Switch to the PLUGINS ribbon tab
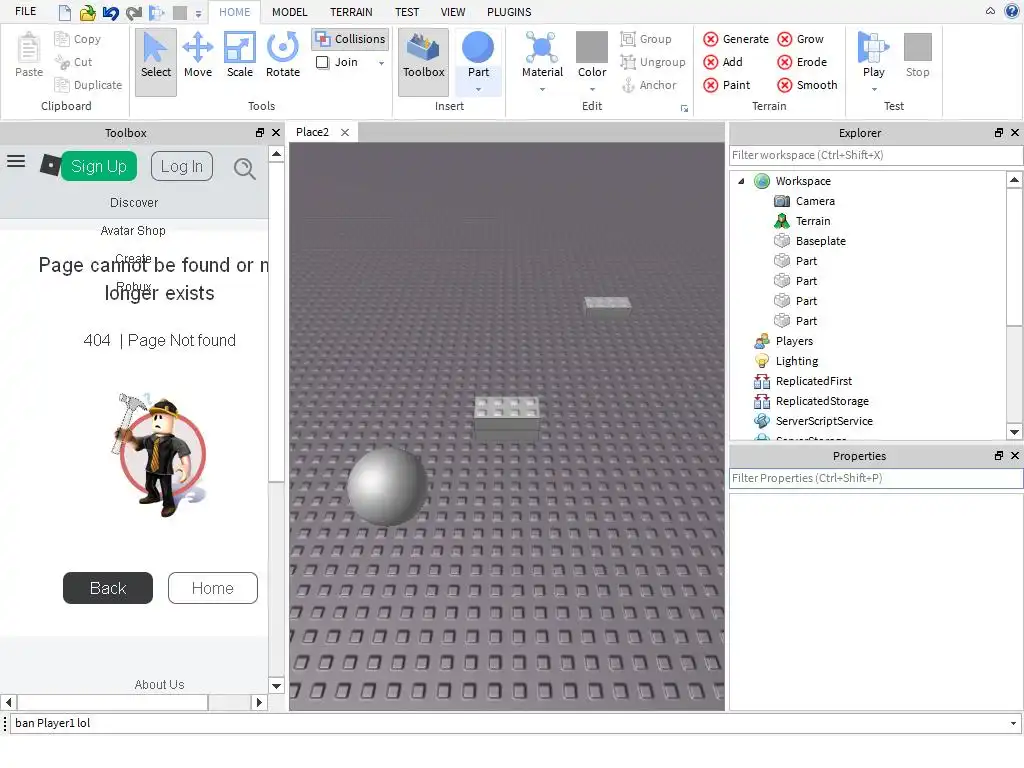The width and height of the screenshot is (1024, 768). pyautogui.click(x=509, y=12)
